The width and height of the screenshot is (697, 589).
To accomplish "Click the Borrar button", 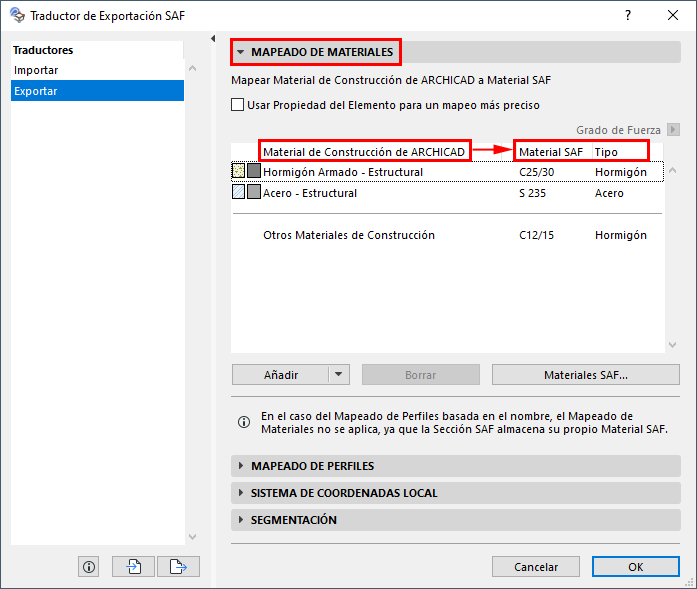I will pyautogui.click(x=421, y=375).
